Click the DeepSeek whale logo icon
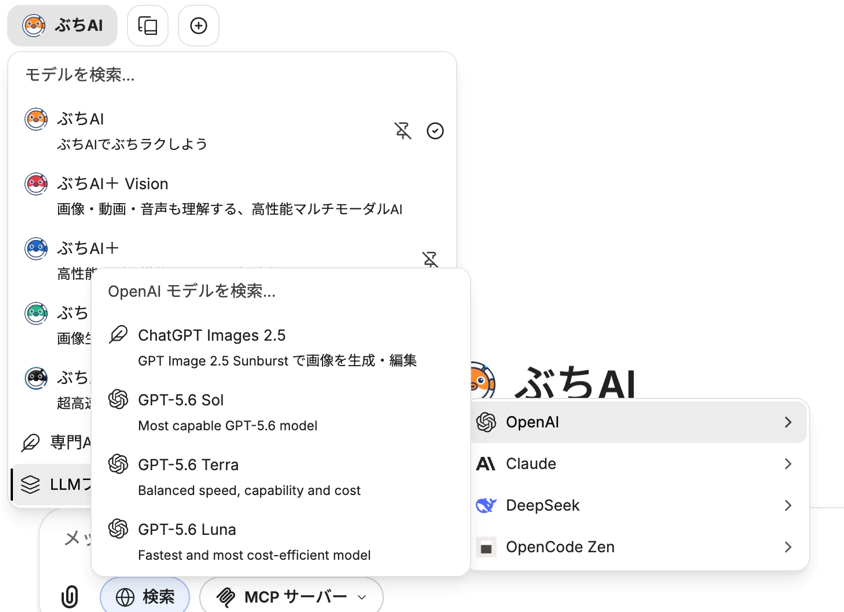844x612 pixels. (x=486, y=505)
